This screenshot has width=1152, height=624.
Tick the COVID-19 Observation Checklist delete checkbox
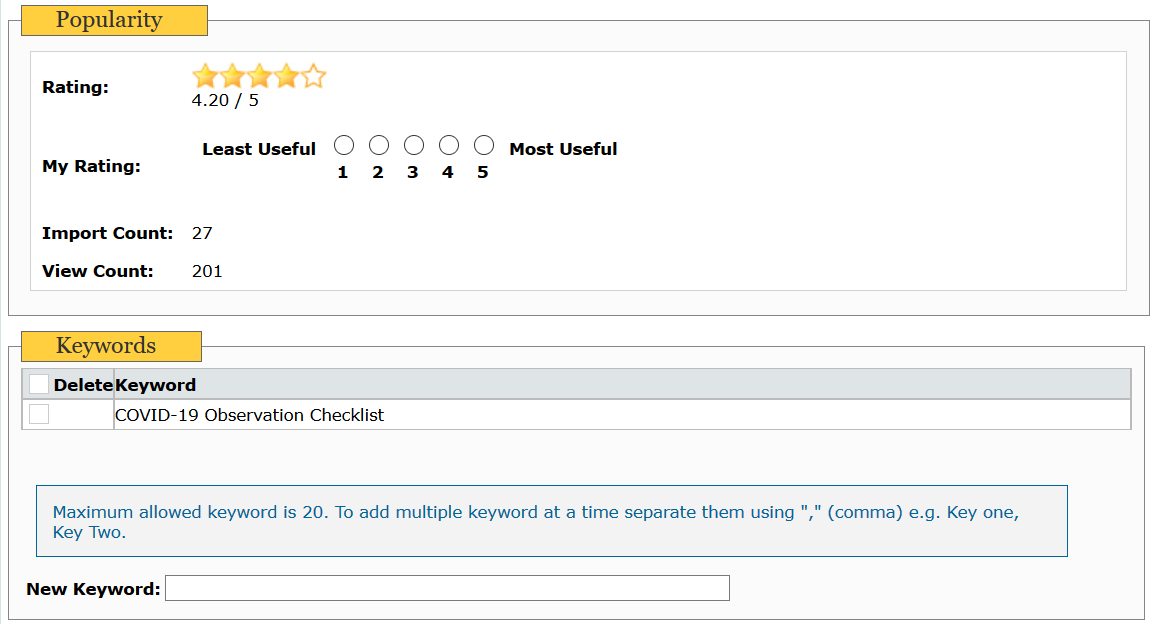[39, 414]
